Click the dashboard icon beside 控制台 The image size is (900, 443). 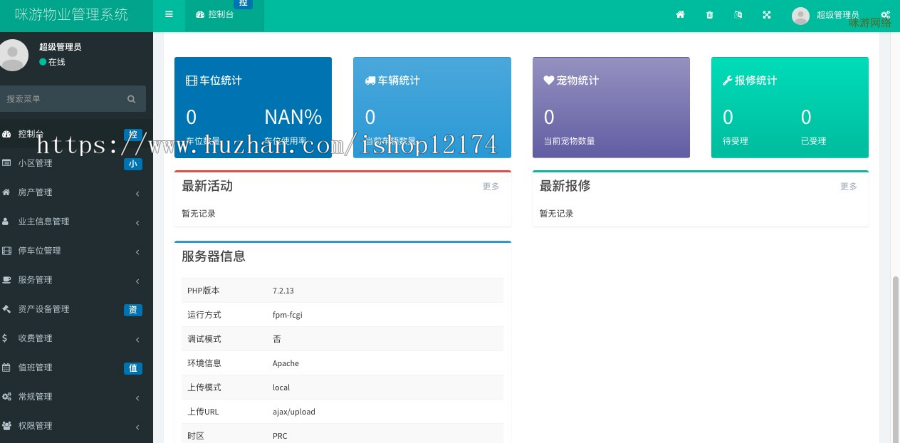click(x=6, y=134)
